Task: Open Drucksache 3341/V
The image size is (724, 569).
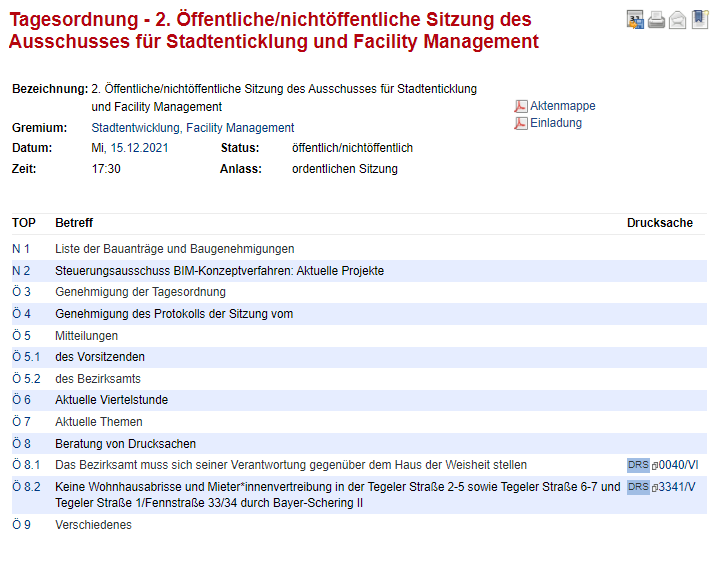Action: pyautogui.click(x=676, y=487)
